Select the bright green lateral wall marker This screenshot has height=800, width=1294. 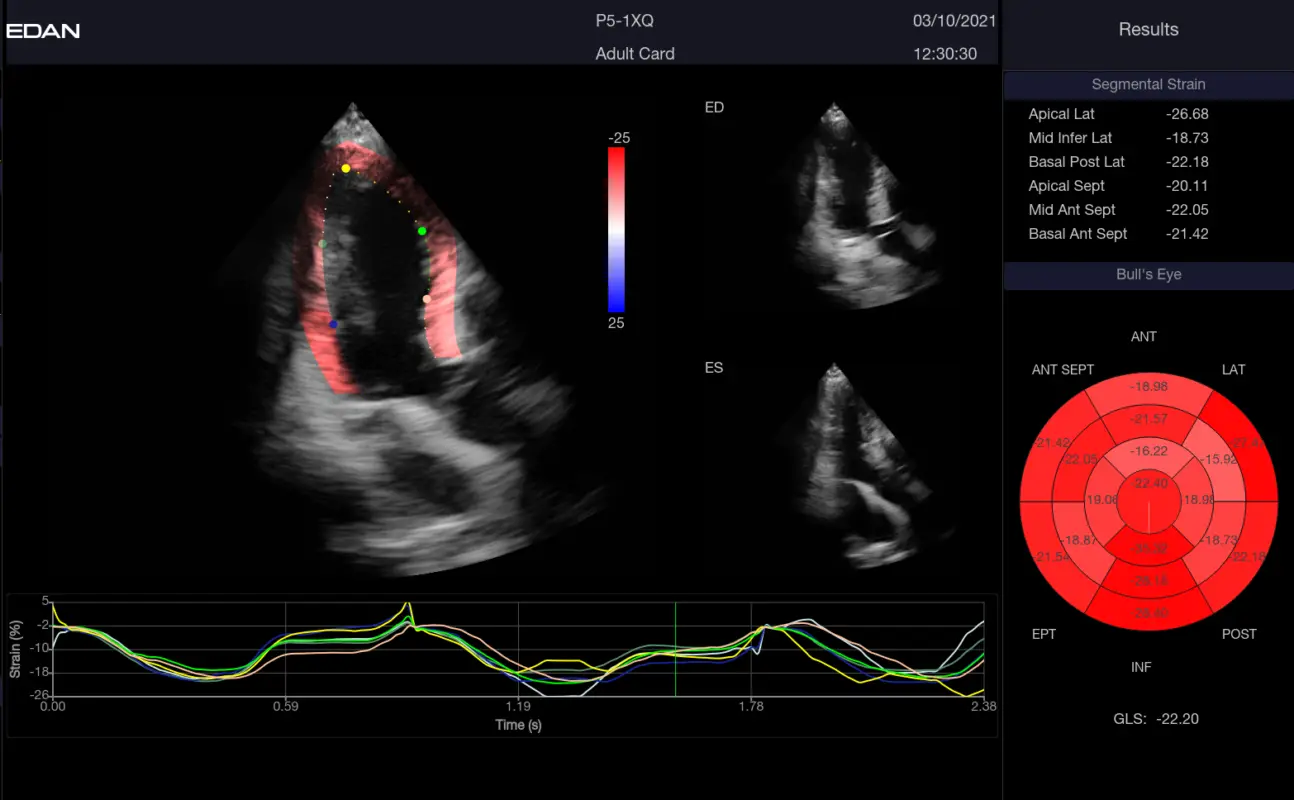pyautogui.click(x=422, y=231)
